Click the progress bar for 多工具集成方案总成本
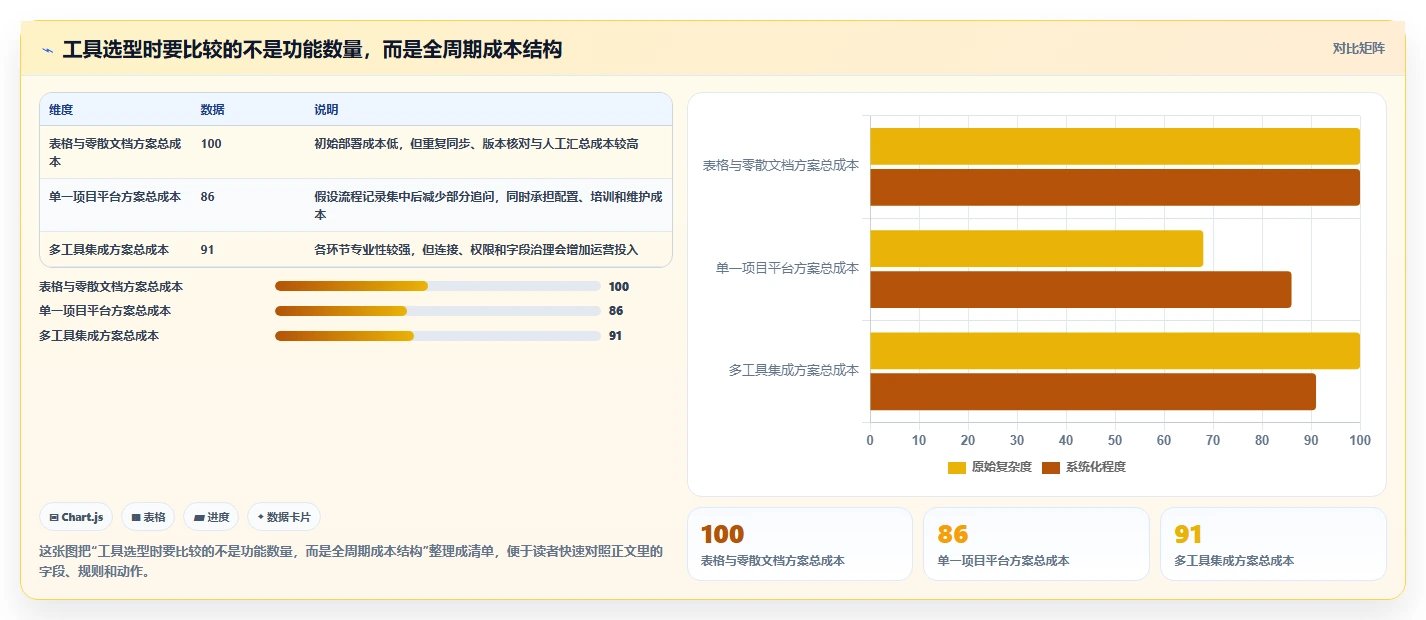The width and height of the screenshot is (1426, 620). (x=438, y=336)
